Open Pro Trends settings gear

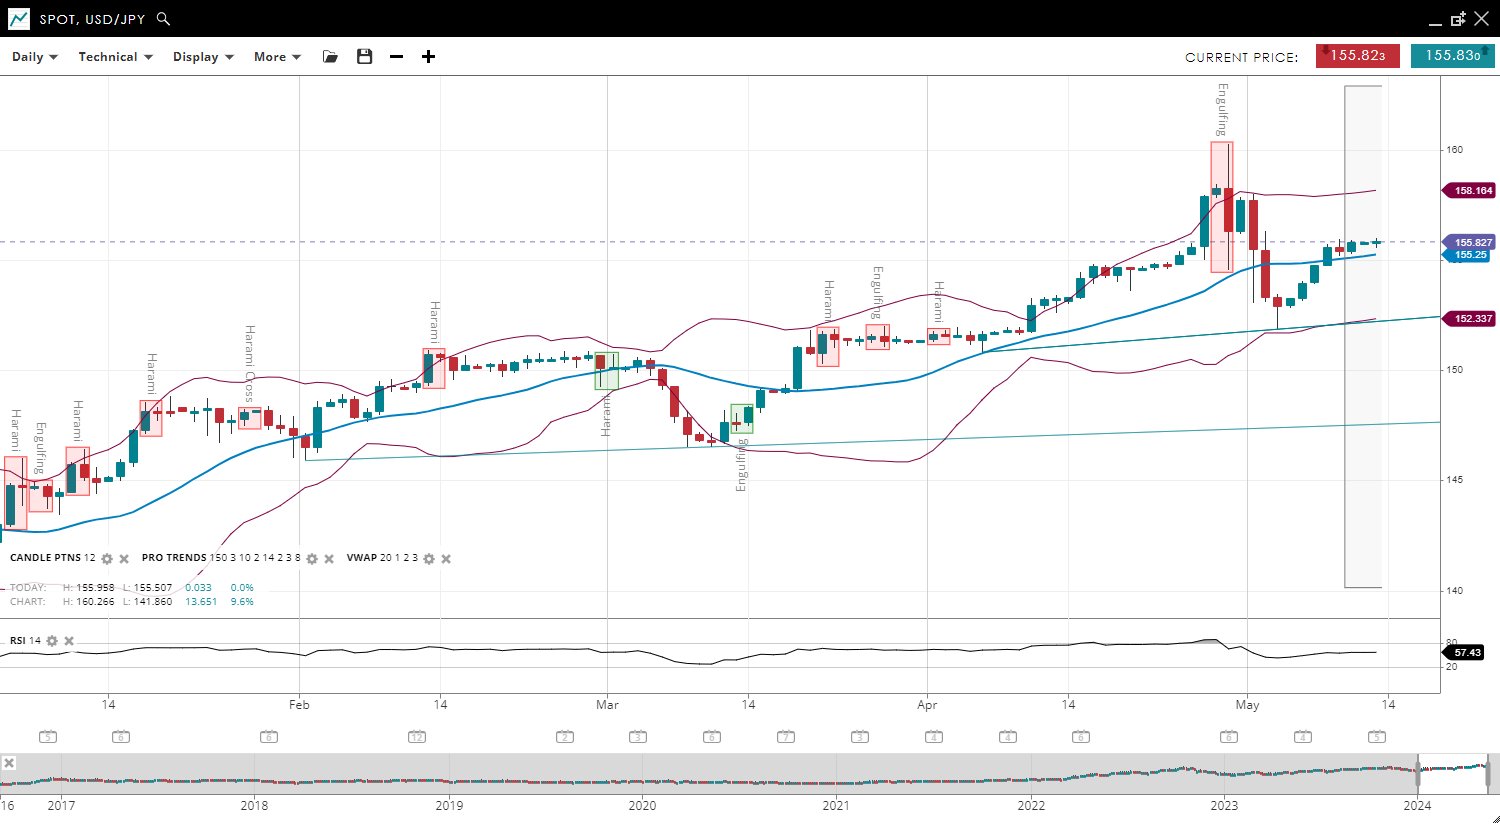(x=312, y=559)
